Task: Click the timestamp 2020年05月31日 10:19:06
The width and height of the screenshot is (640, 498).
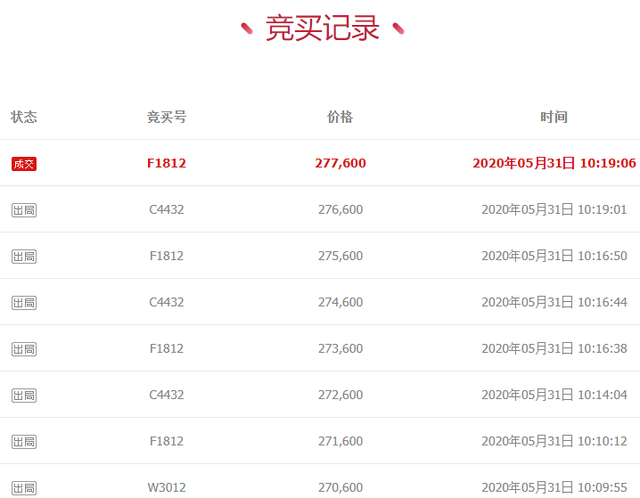Action: pyautogui.click(x=554, y=163)
